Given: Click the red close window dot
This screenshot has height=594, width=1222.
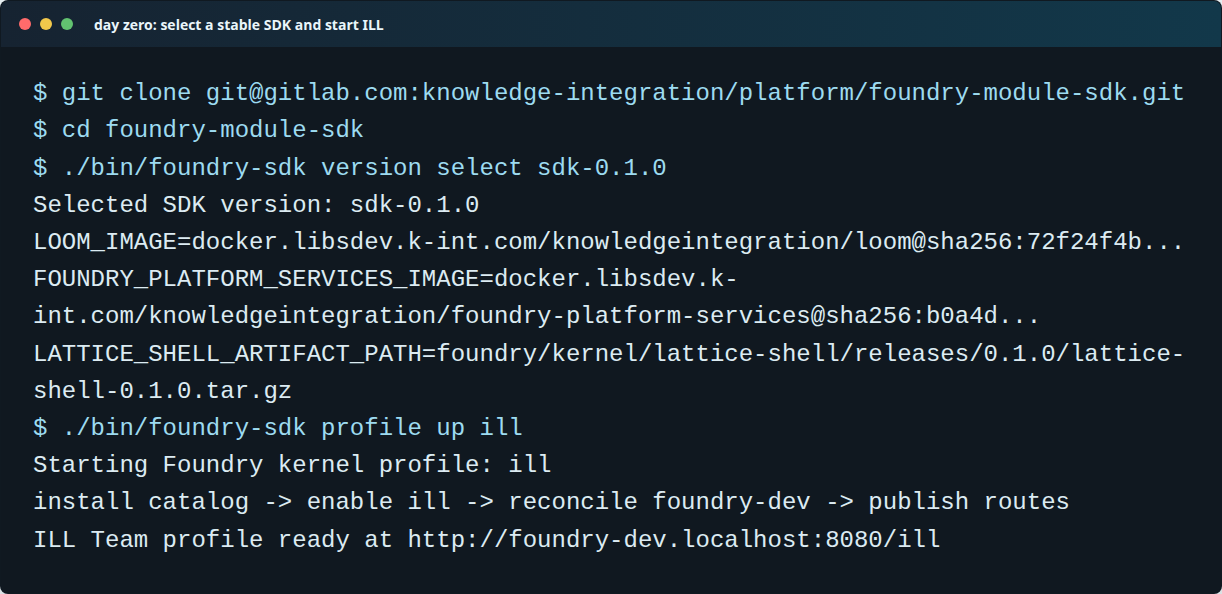Looking at the screenshot, I should [x=24, y=24].
